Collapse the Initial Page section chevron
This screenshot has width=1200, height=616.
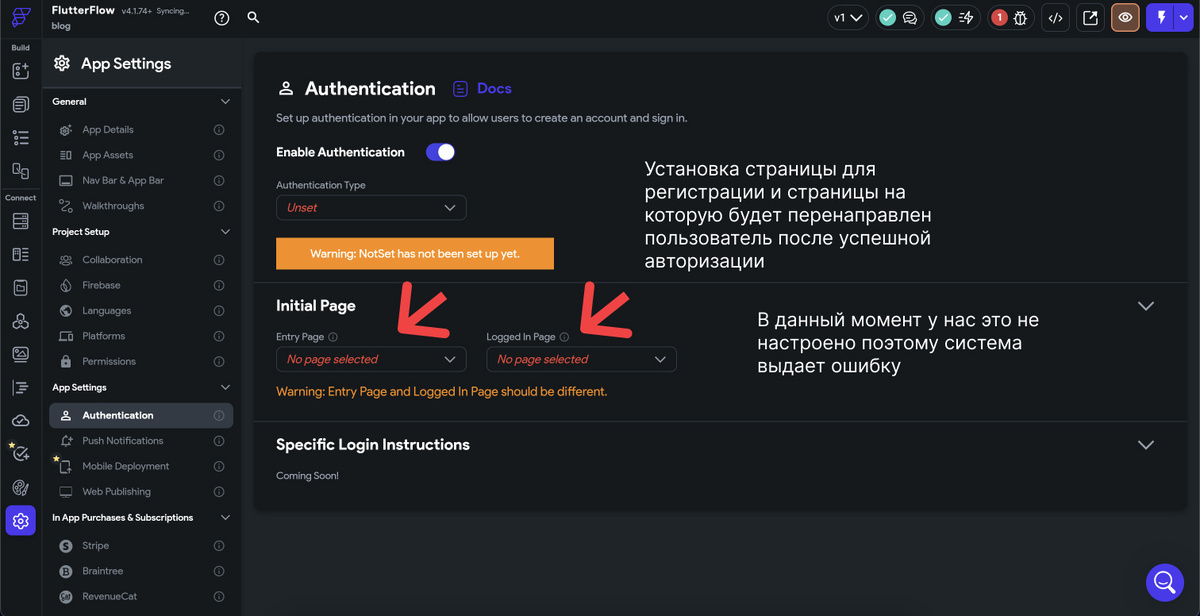point(1146,306)
